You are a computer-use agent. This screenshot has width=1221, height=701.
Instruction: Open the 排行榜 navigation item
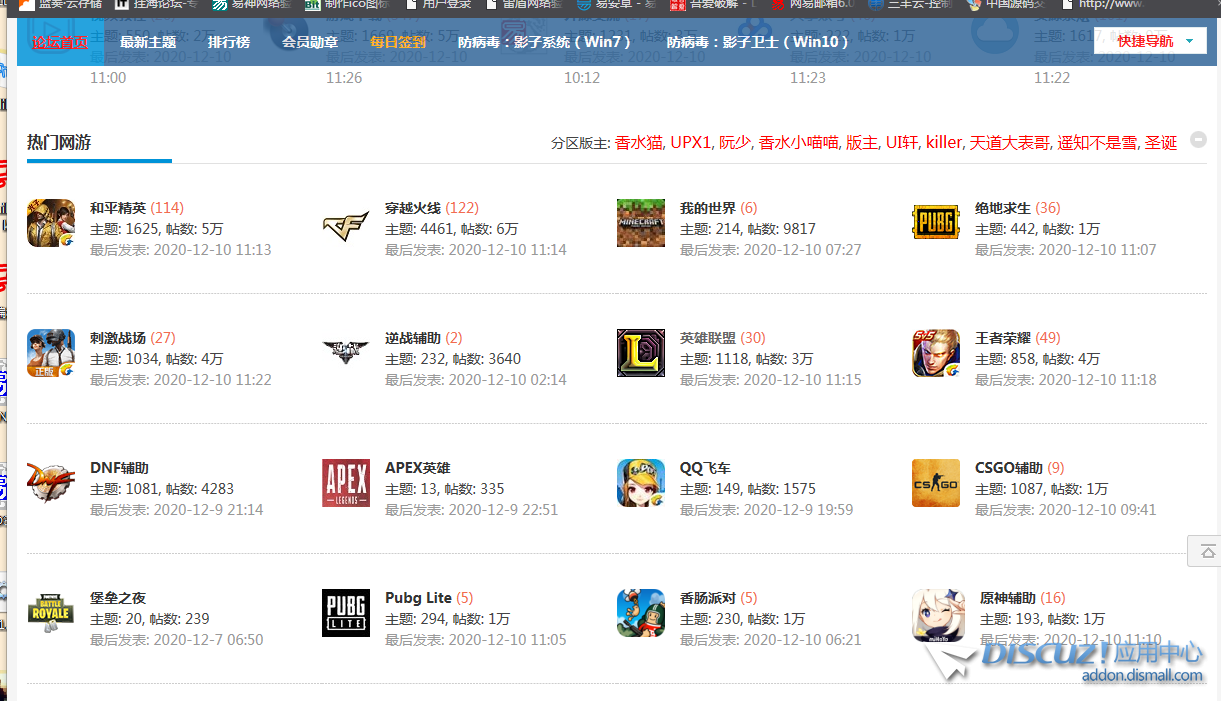point(229,42)
